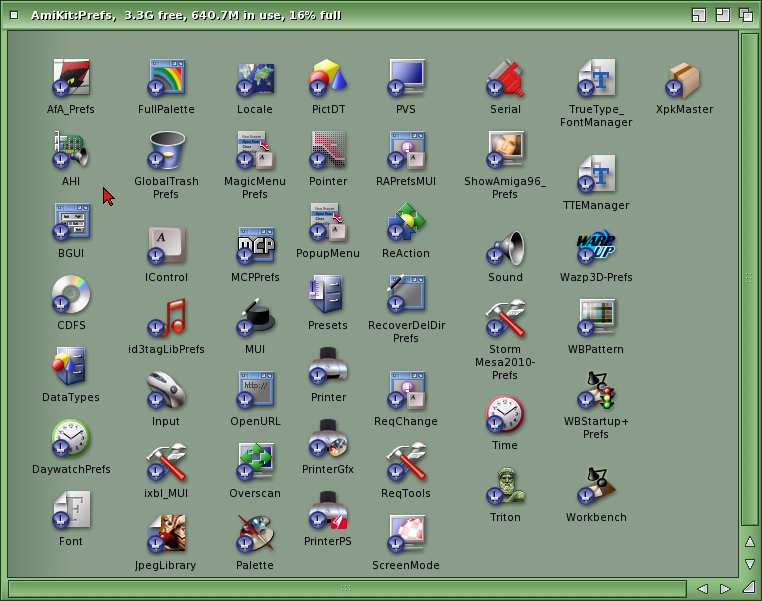Select the Overscan prefs icon
This screenshot has width=762, height=601.
(255, 462)
